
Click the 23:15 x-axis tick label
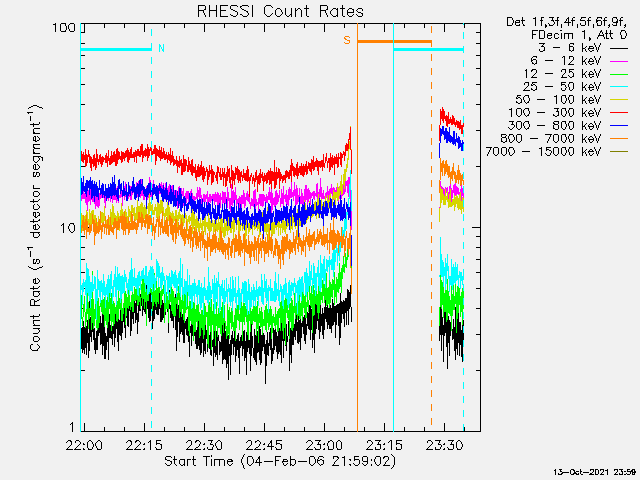click(x=384, y=445)
